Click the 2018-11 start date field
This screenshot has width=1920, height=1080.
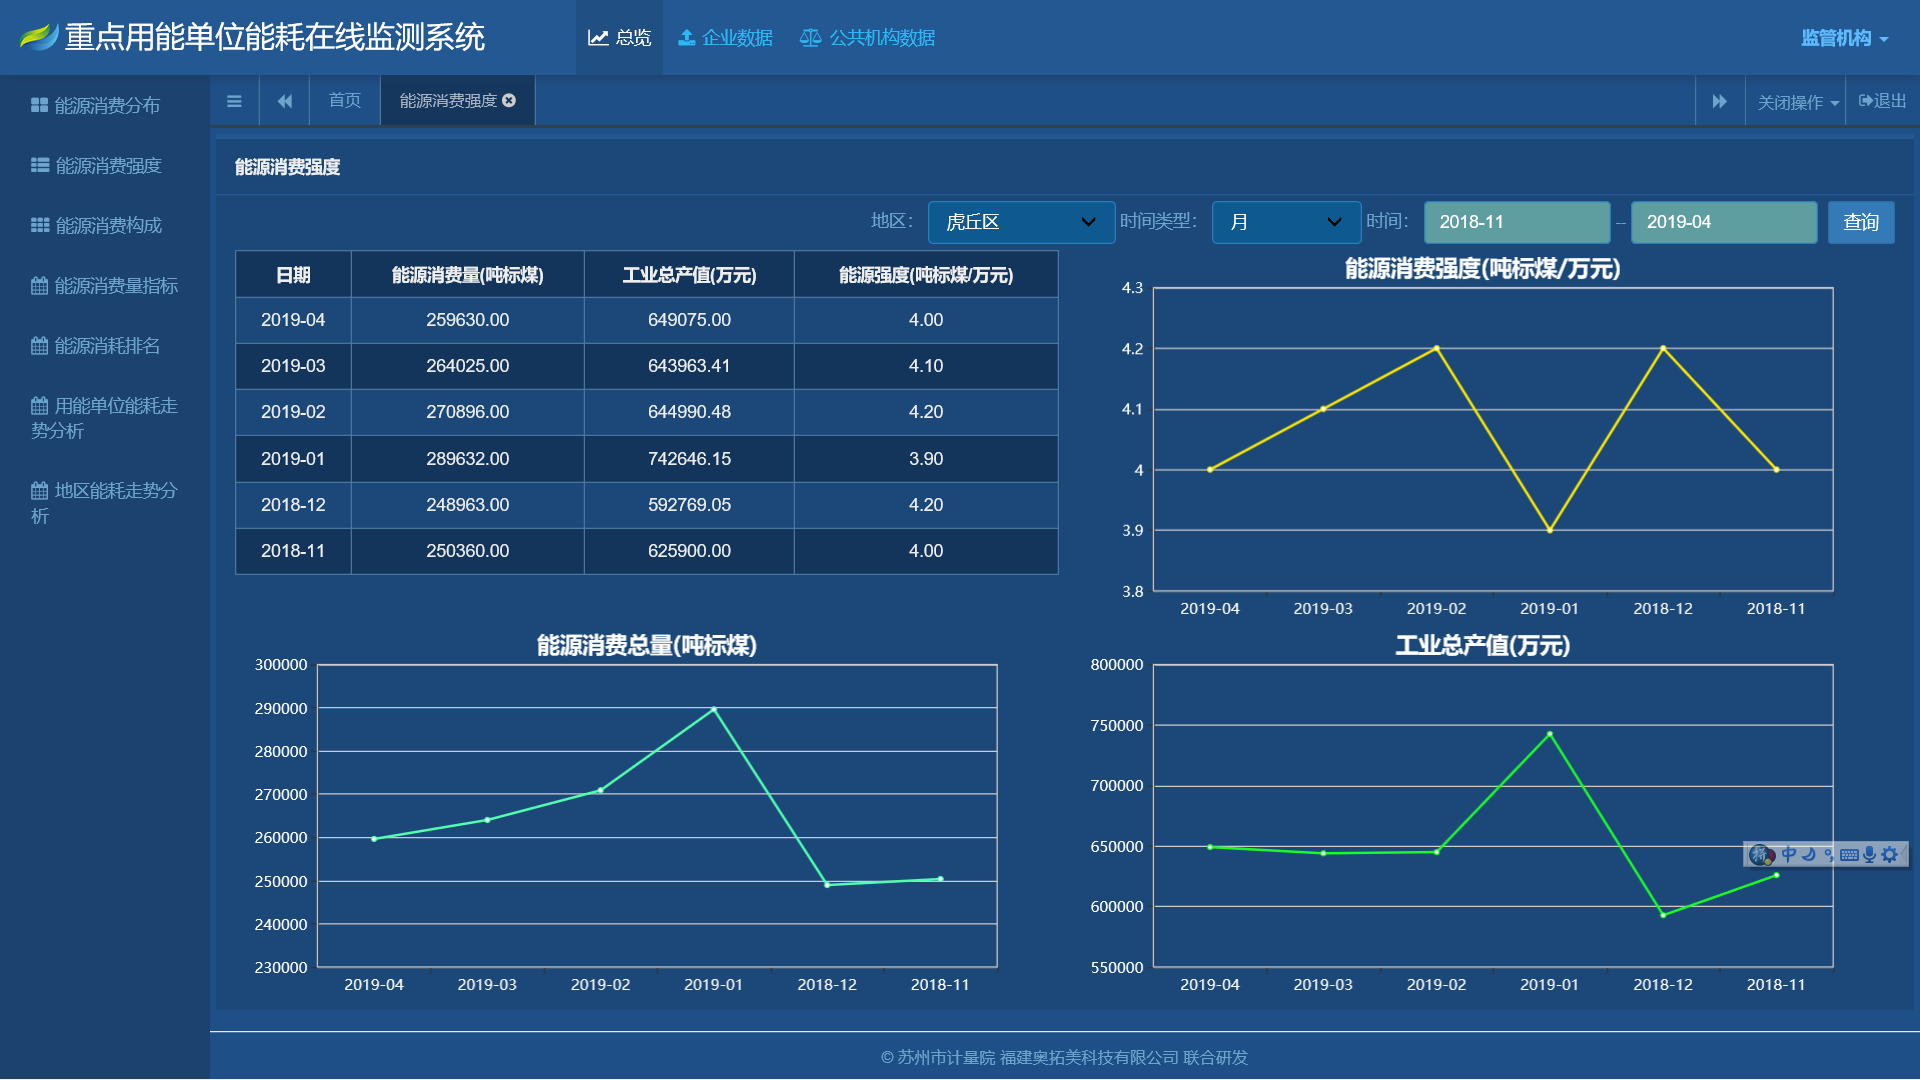click(x=1516, y=222)
